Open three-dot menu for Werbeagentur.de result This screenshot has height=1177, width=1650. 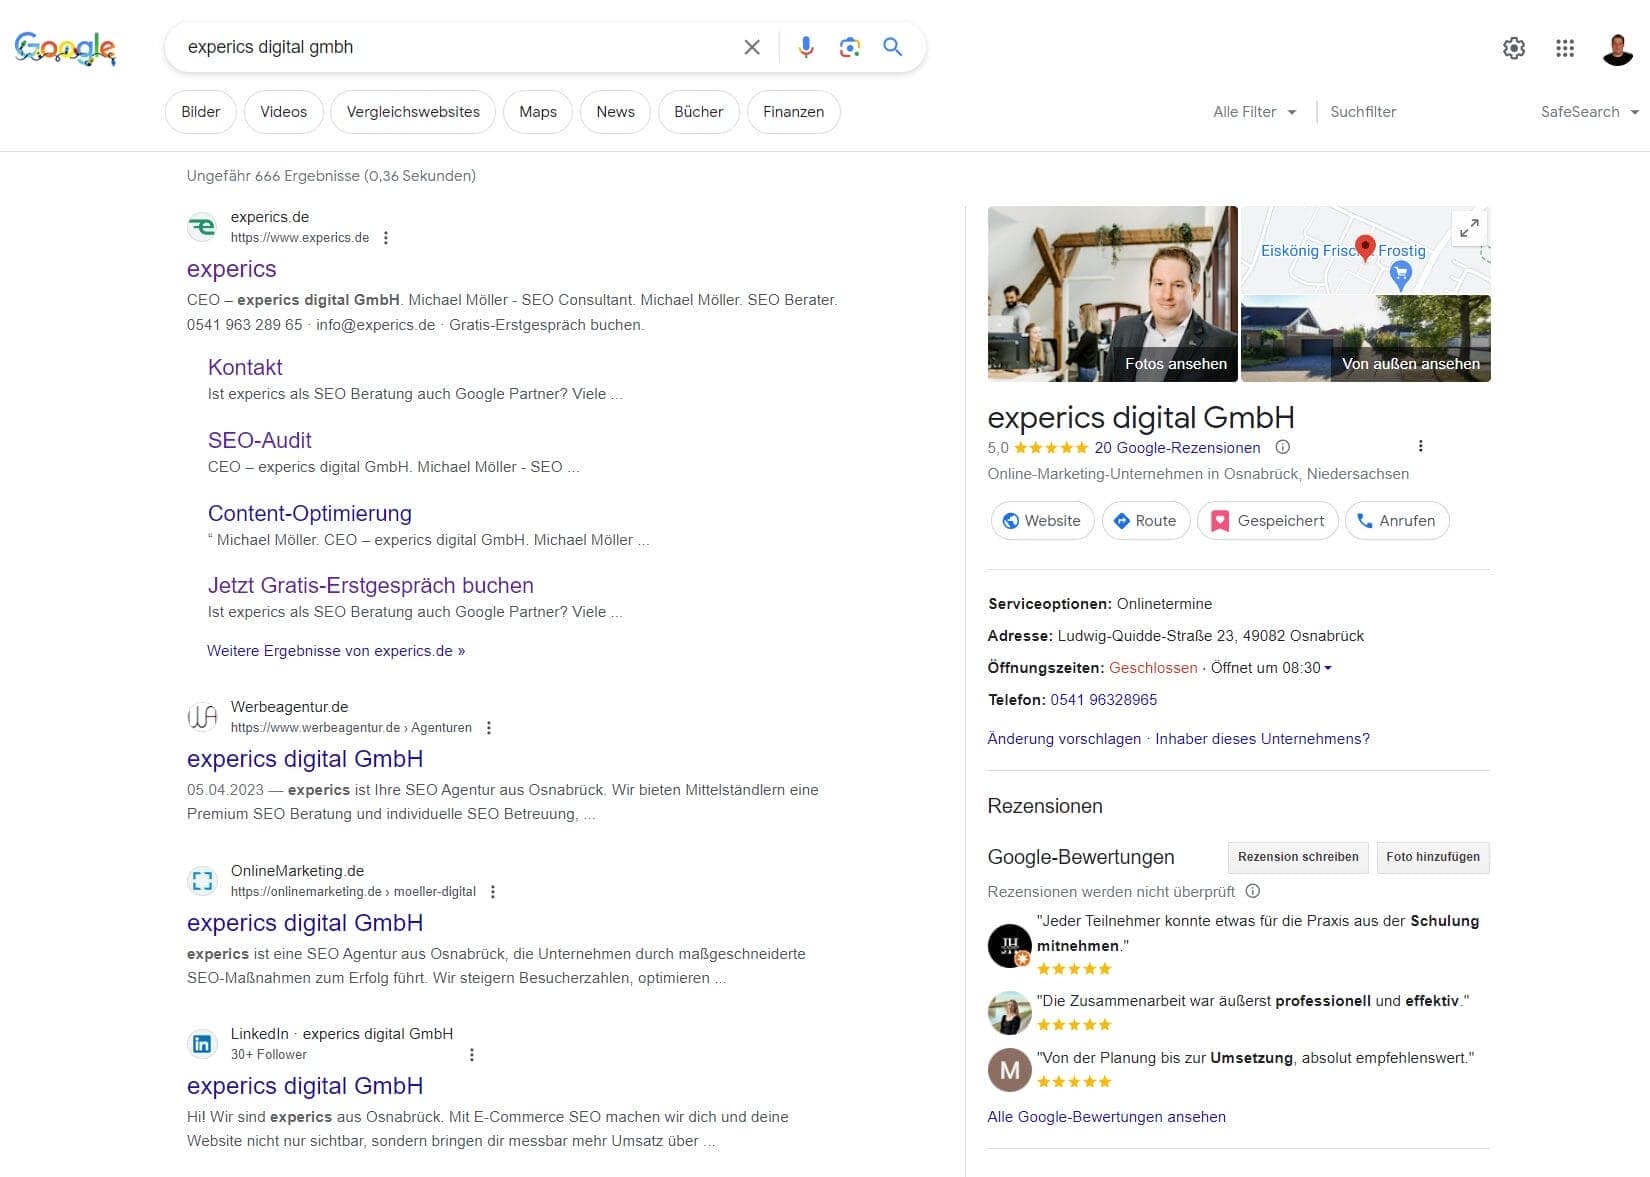click(489, 728)
